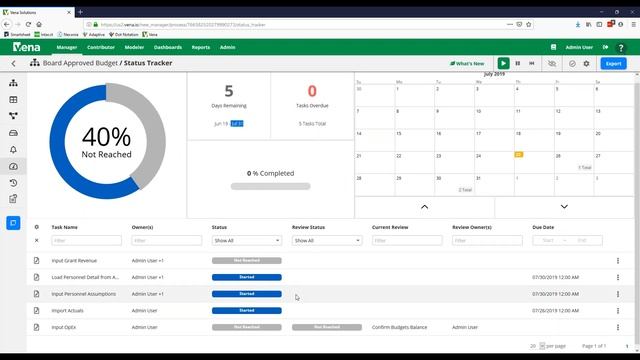Switch to the Contributor tab
This screenshot has width=640, height=360.
(x=101, y=47)
